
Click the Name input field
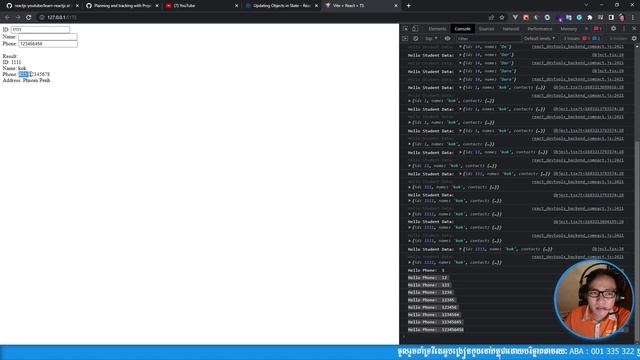(48, 37)
